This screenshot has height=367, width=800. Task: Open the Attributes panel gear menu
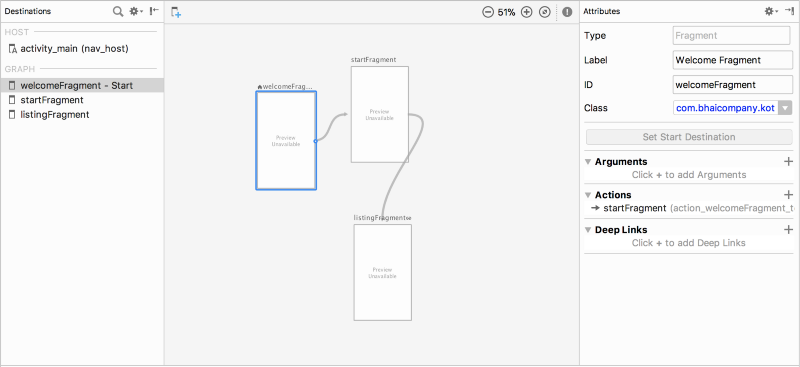pyautogui.click(x=771, y=11)
